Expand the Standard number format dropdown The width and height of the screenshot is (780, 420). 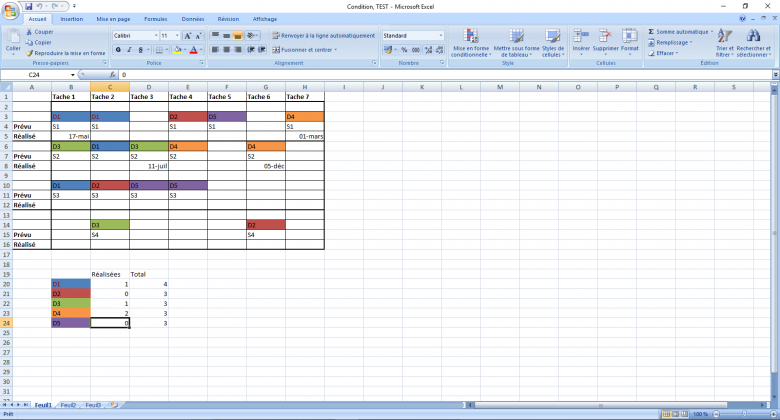(440, 36)
